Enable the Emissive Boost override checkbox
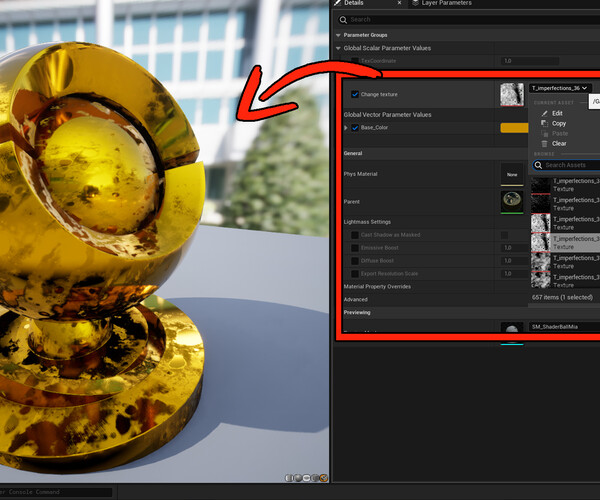The width and height of the screenshot is (600, 500). coord(355,248)
